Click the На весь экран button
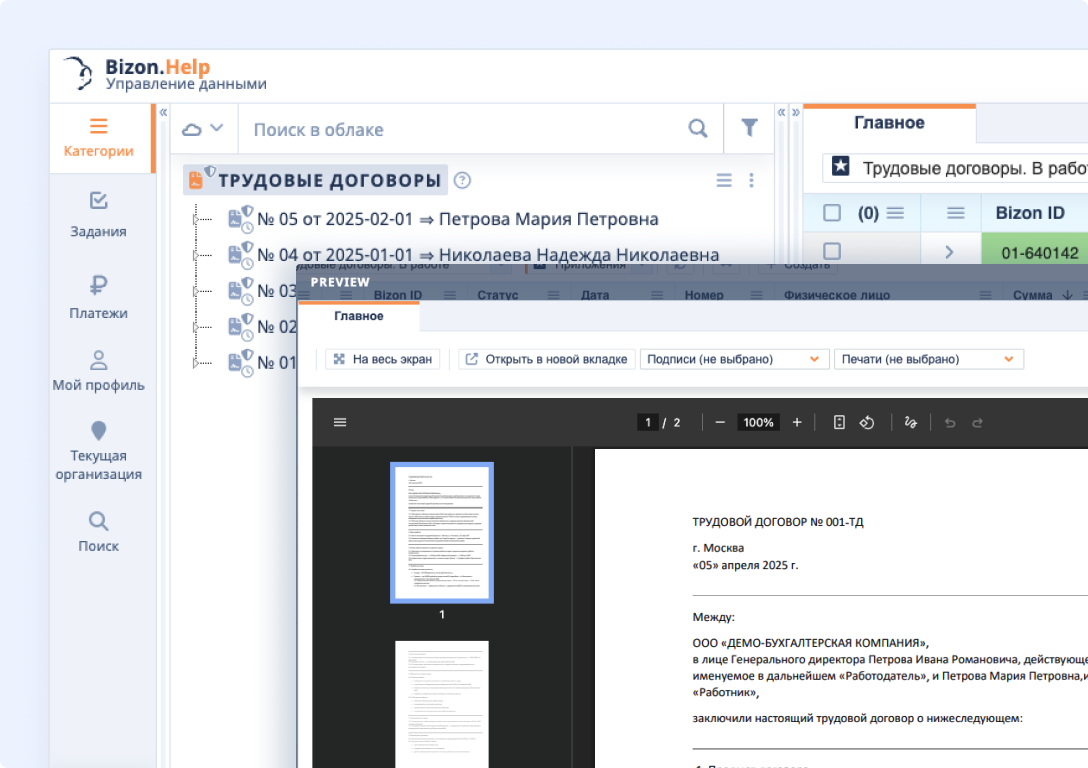 [x=382, y=358]
